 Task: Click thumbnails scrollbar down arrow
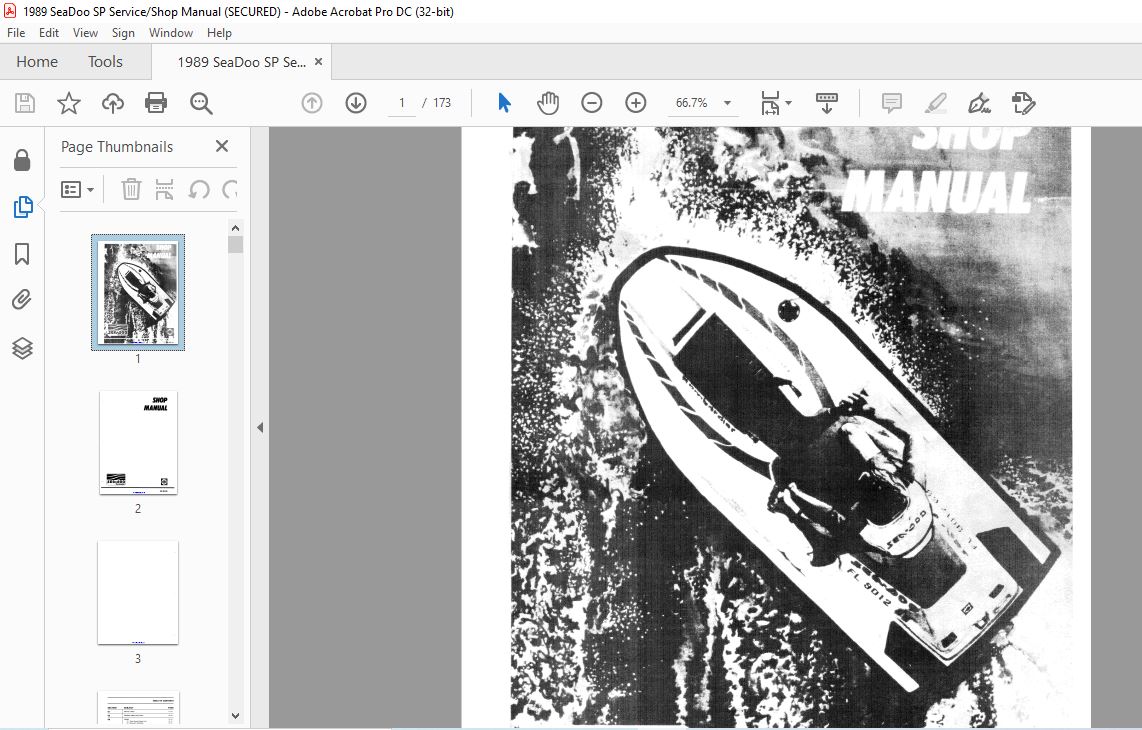pos(235,716)
